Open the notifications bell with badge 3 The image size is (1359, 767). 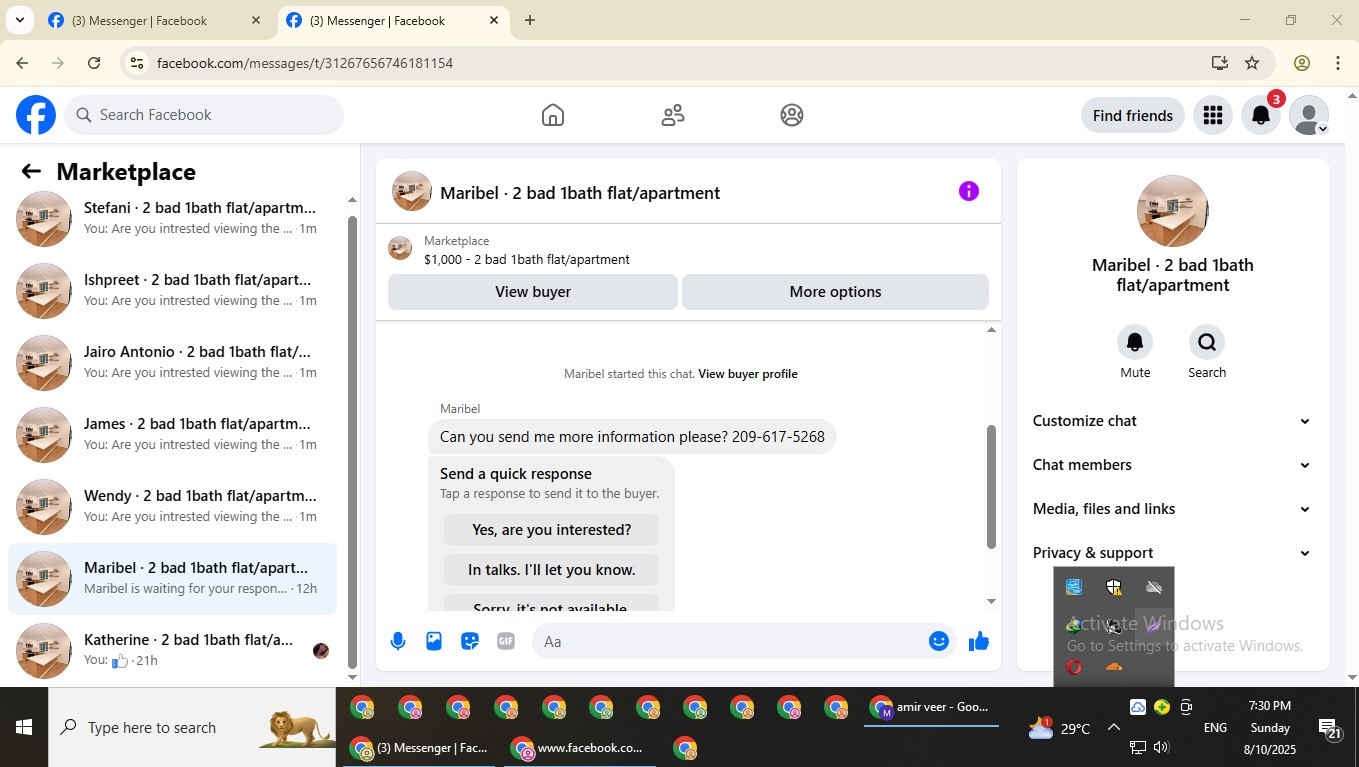click(x=1262, y=115)
